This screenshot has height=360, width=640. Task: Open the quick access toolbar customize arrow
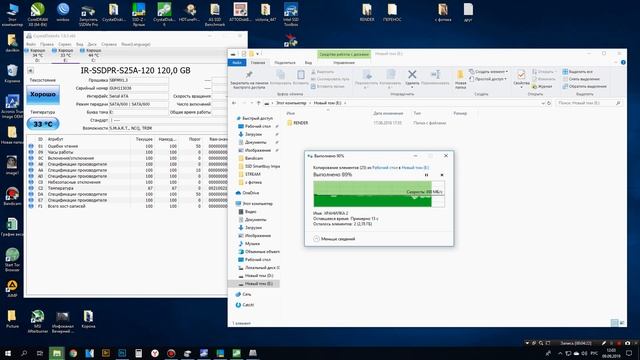tap(258, 54)
